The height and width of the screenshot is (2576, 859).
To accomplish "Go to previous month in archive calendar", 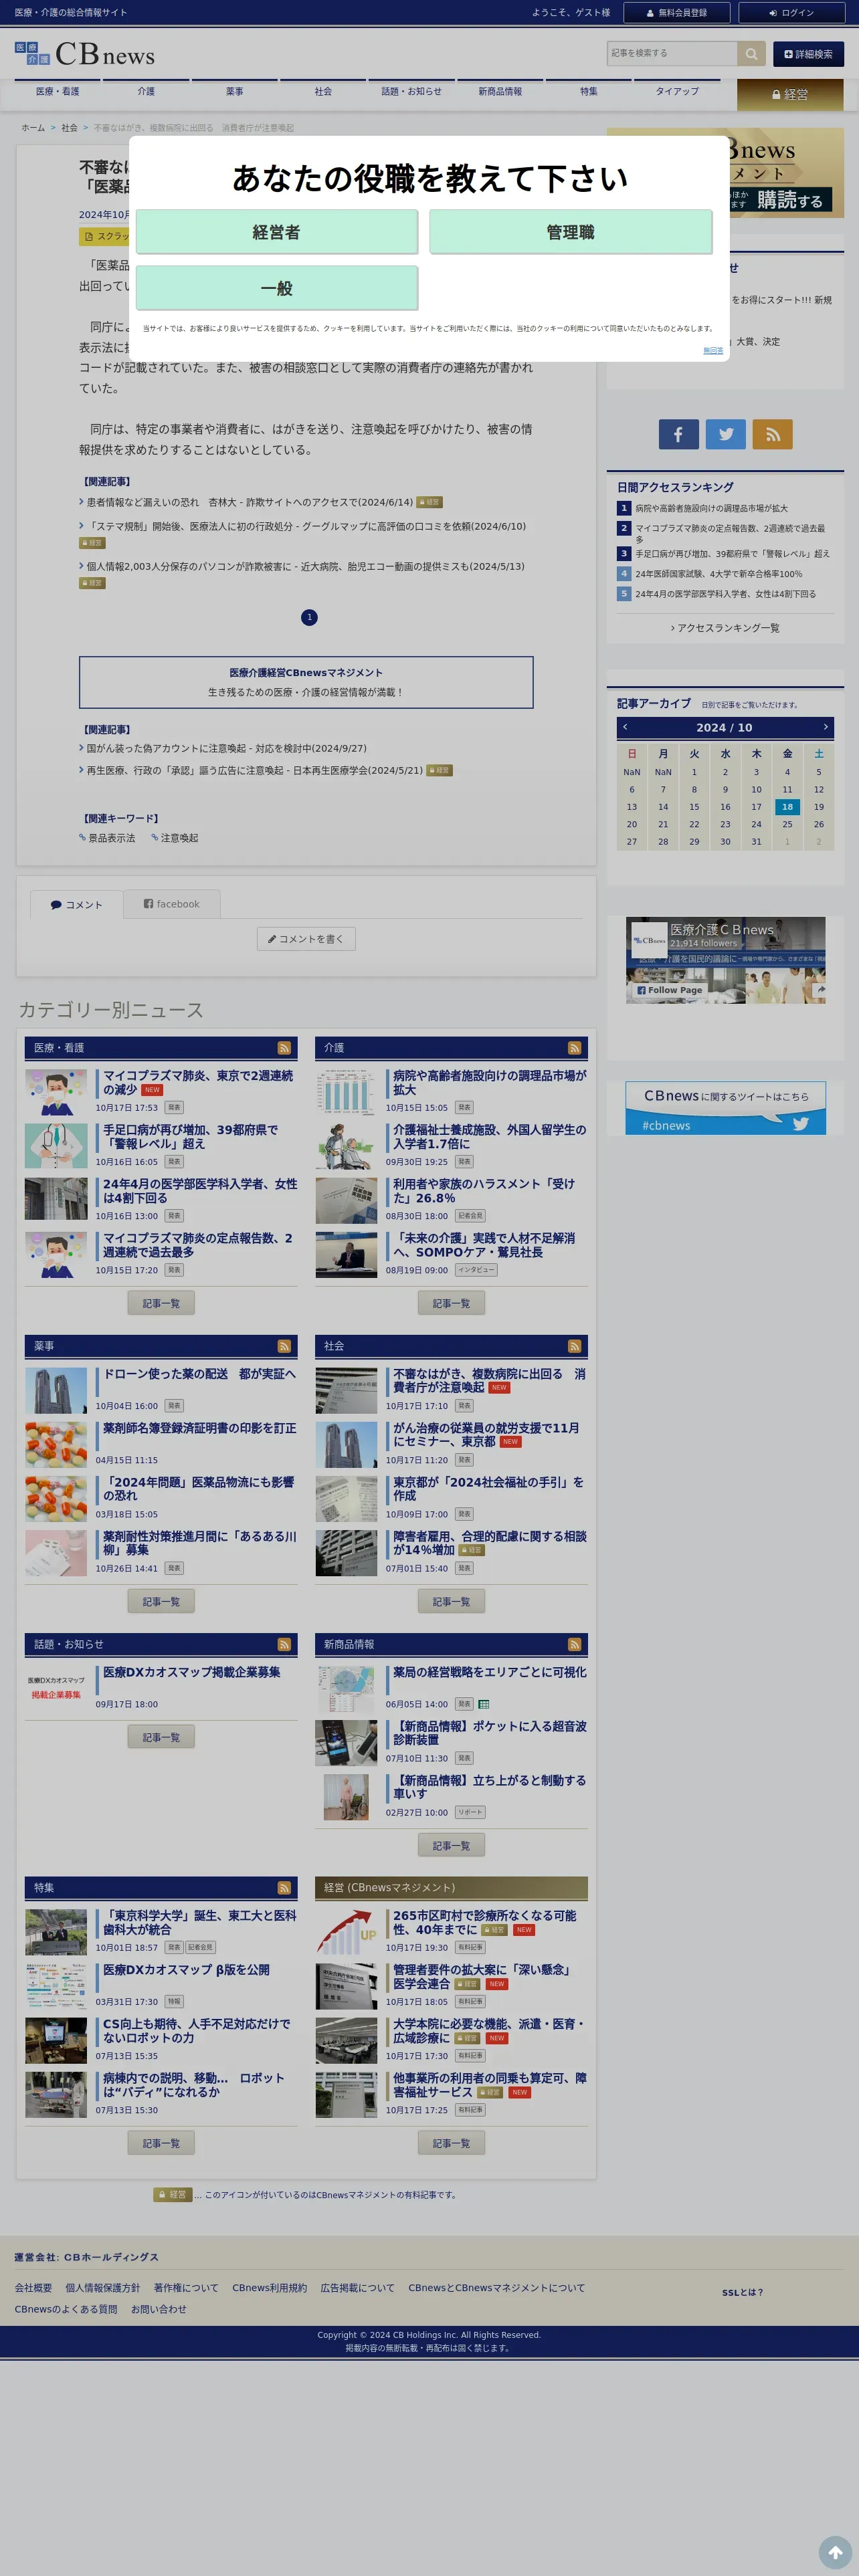I will click(x=625, y=727).
